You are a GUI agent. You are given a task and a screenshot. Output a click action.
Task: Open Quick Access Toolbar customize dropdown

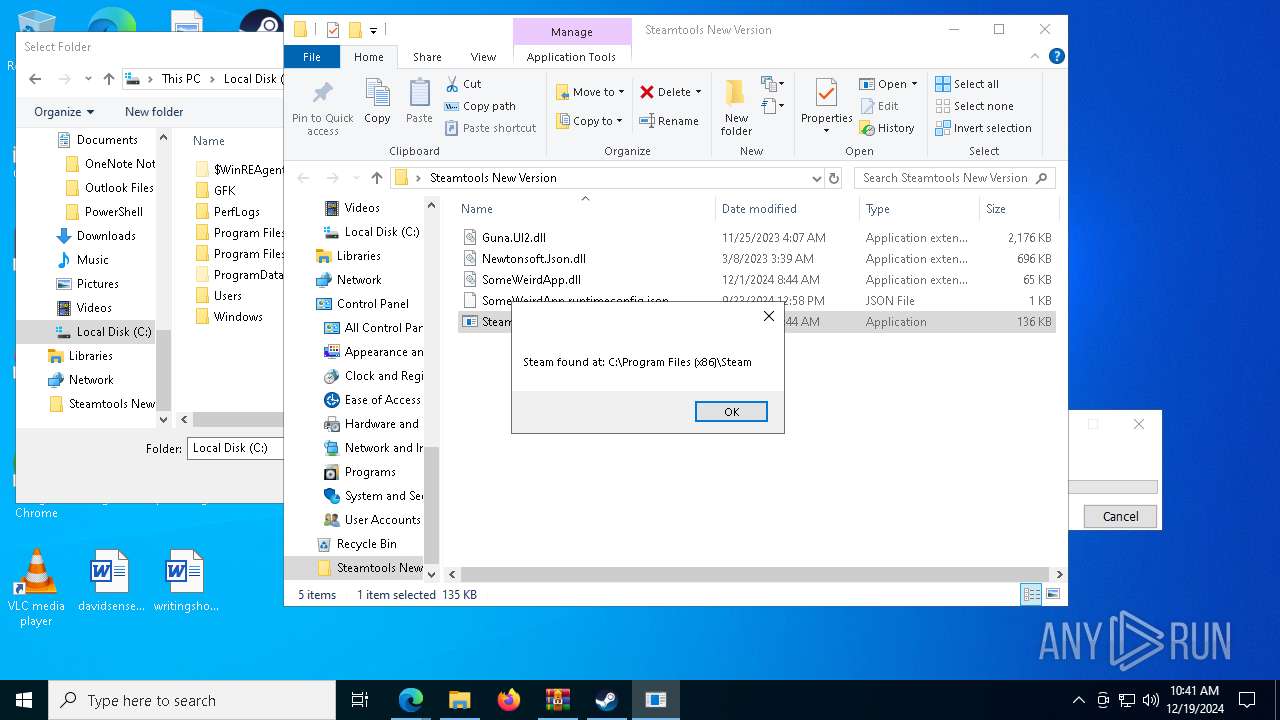pos(374,30)
